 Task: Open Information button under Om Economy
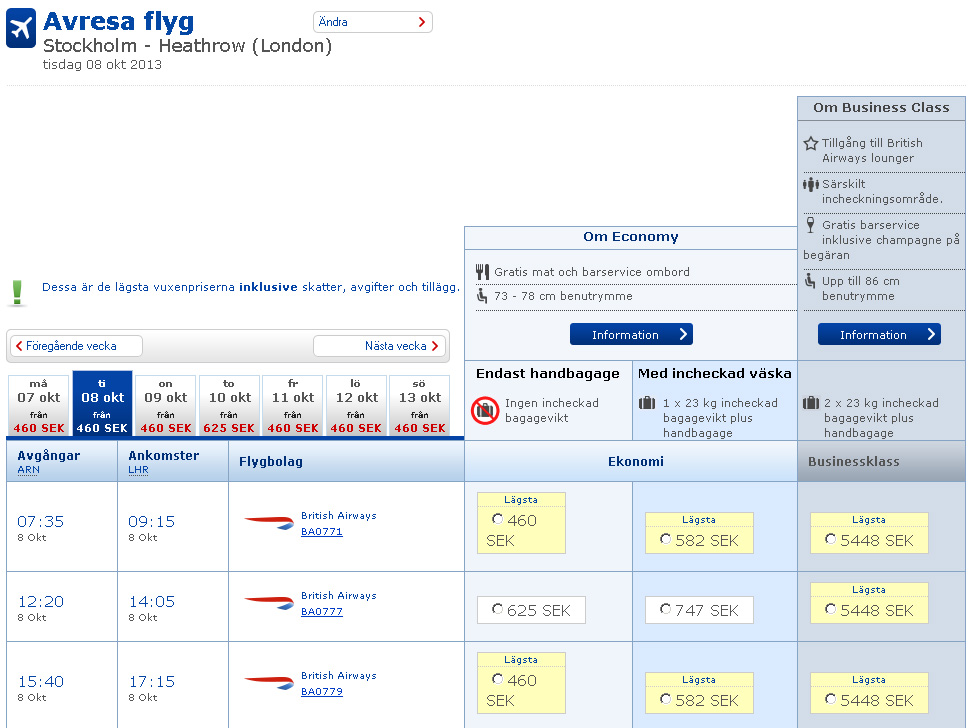[x=631, y=334]
